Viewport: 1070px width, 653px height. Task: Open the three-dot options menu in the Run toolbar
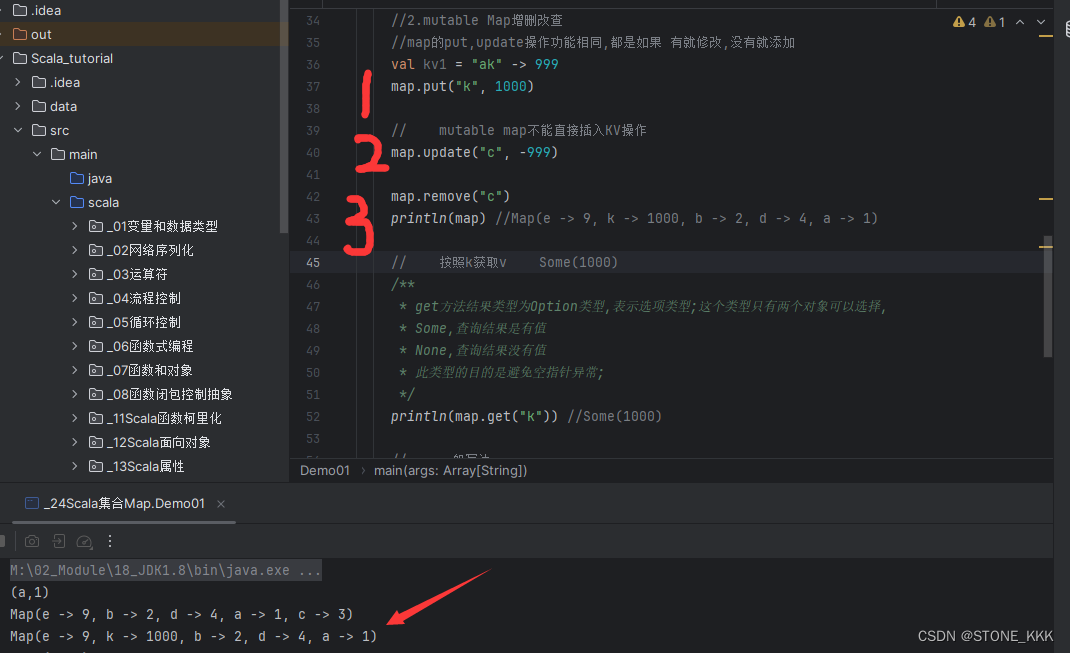pos(110,541)
